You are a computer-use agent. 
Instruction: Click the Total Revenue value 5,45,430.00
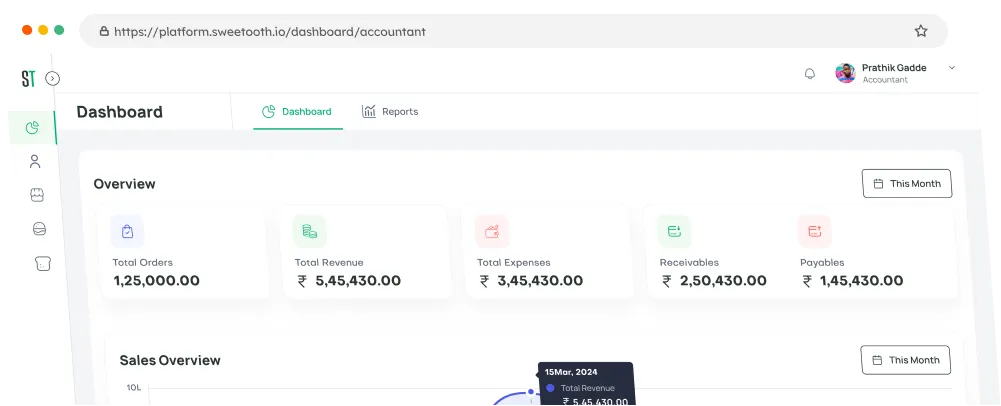tap(358, 280)
